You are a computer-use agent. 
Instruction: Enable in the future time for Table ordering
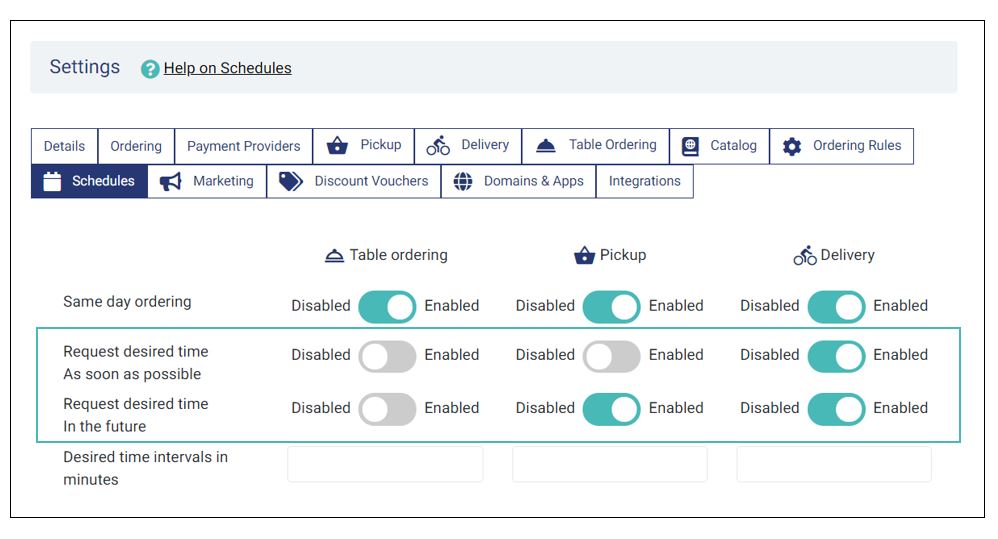click(387, 409)
